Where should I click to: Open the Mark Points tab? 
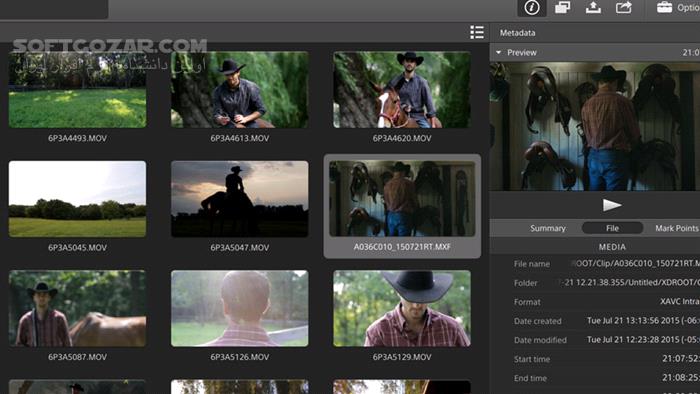click(676, 228)
